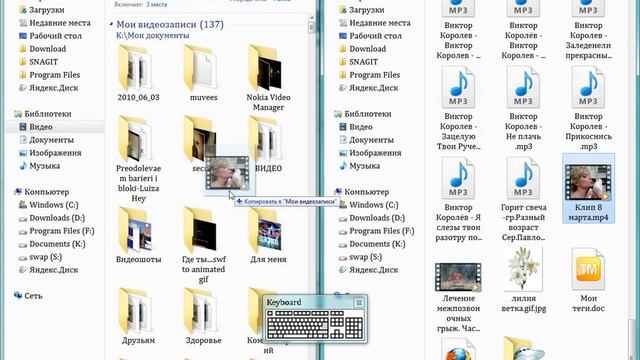This screenshot has width=640, height=360.
Task: Select 'Виктор Королев - Прикоснись.mp3' file
Action: [588, 108]
